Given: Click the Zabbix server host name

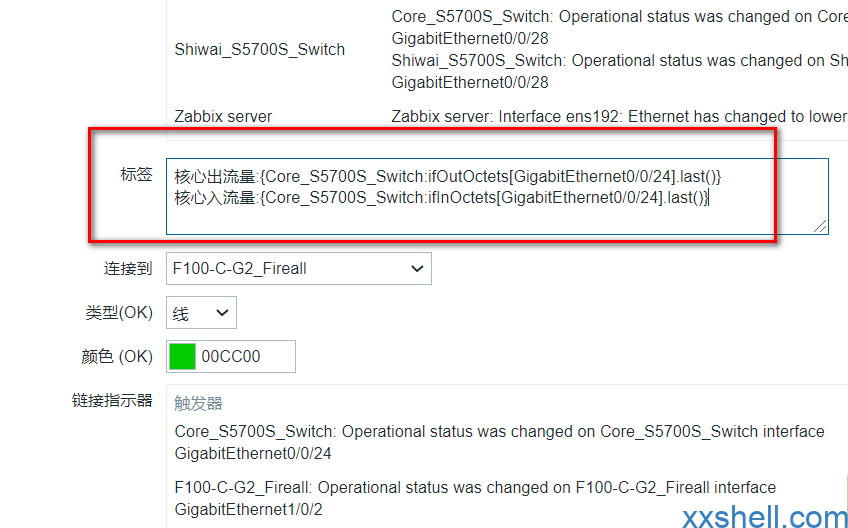Looking at the screenshot, I should [x=223, y=116].
